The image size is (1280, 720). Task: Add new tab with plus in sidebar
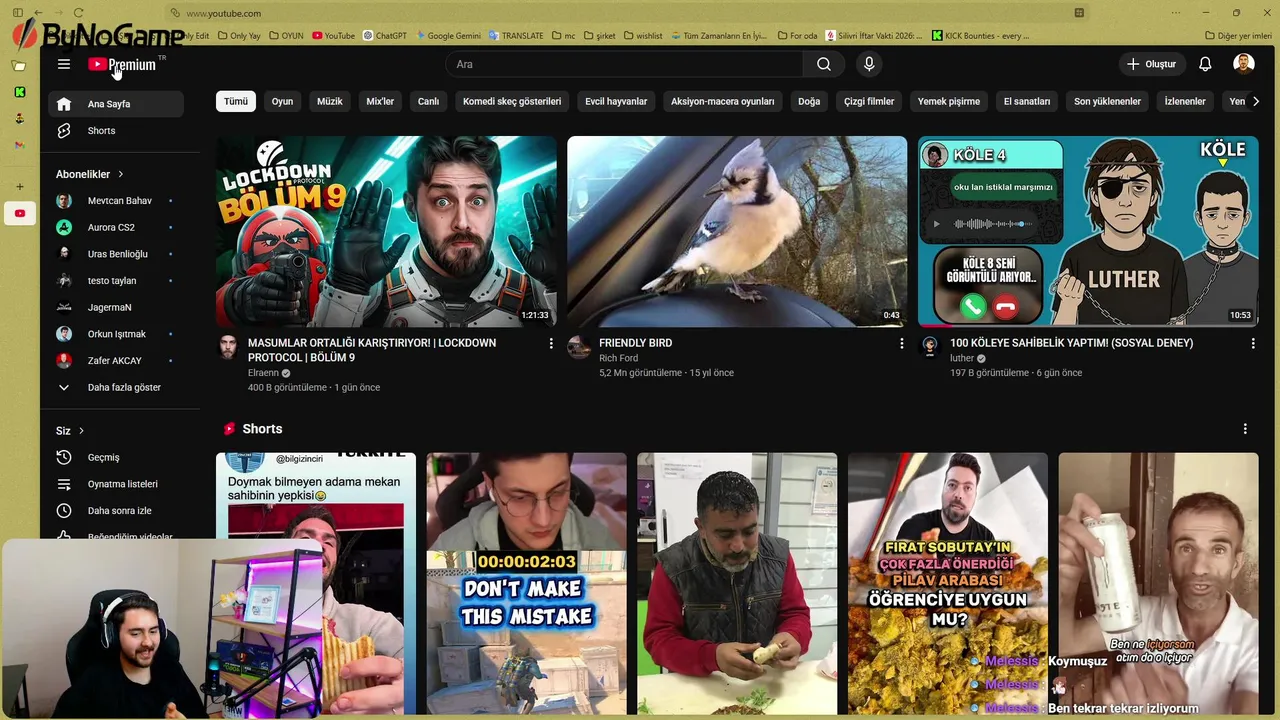pyautogui.click(x=19, y=186)
